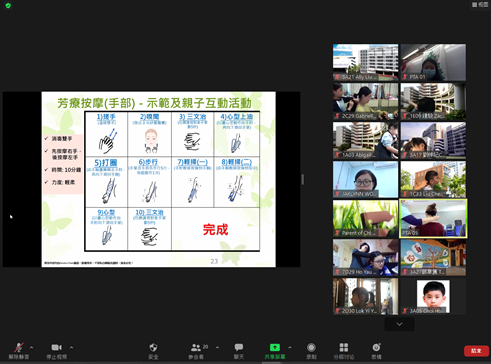
Task: Open the View menu at top right
Action: (x=480, y=4)
